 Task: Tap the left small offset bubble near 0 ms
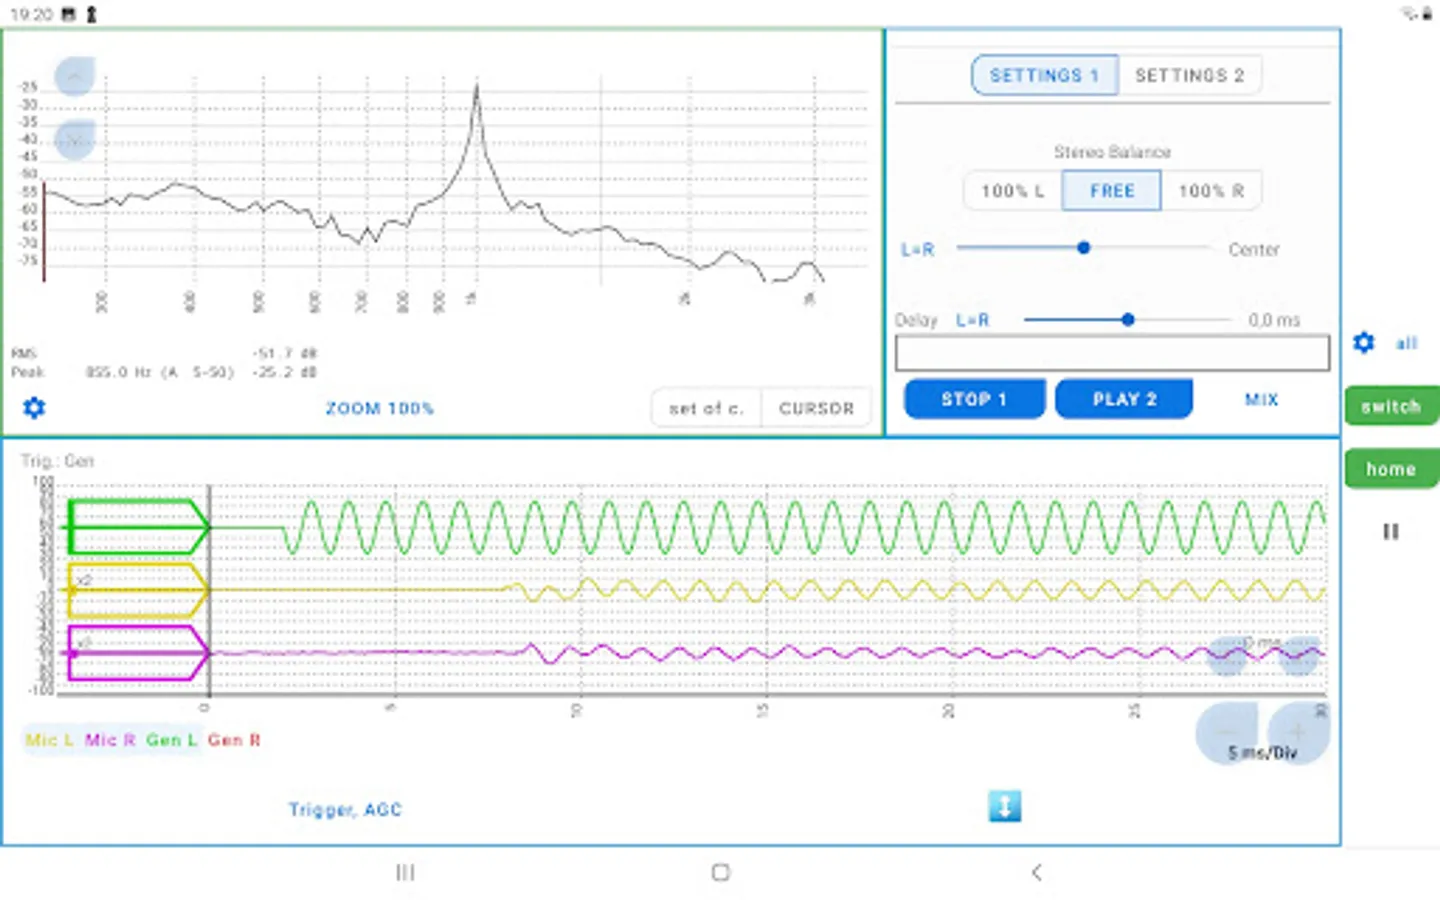1227,657
